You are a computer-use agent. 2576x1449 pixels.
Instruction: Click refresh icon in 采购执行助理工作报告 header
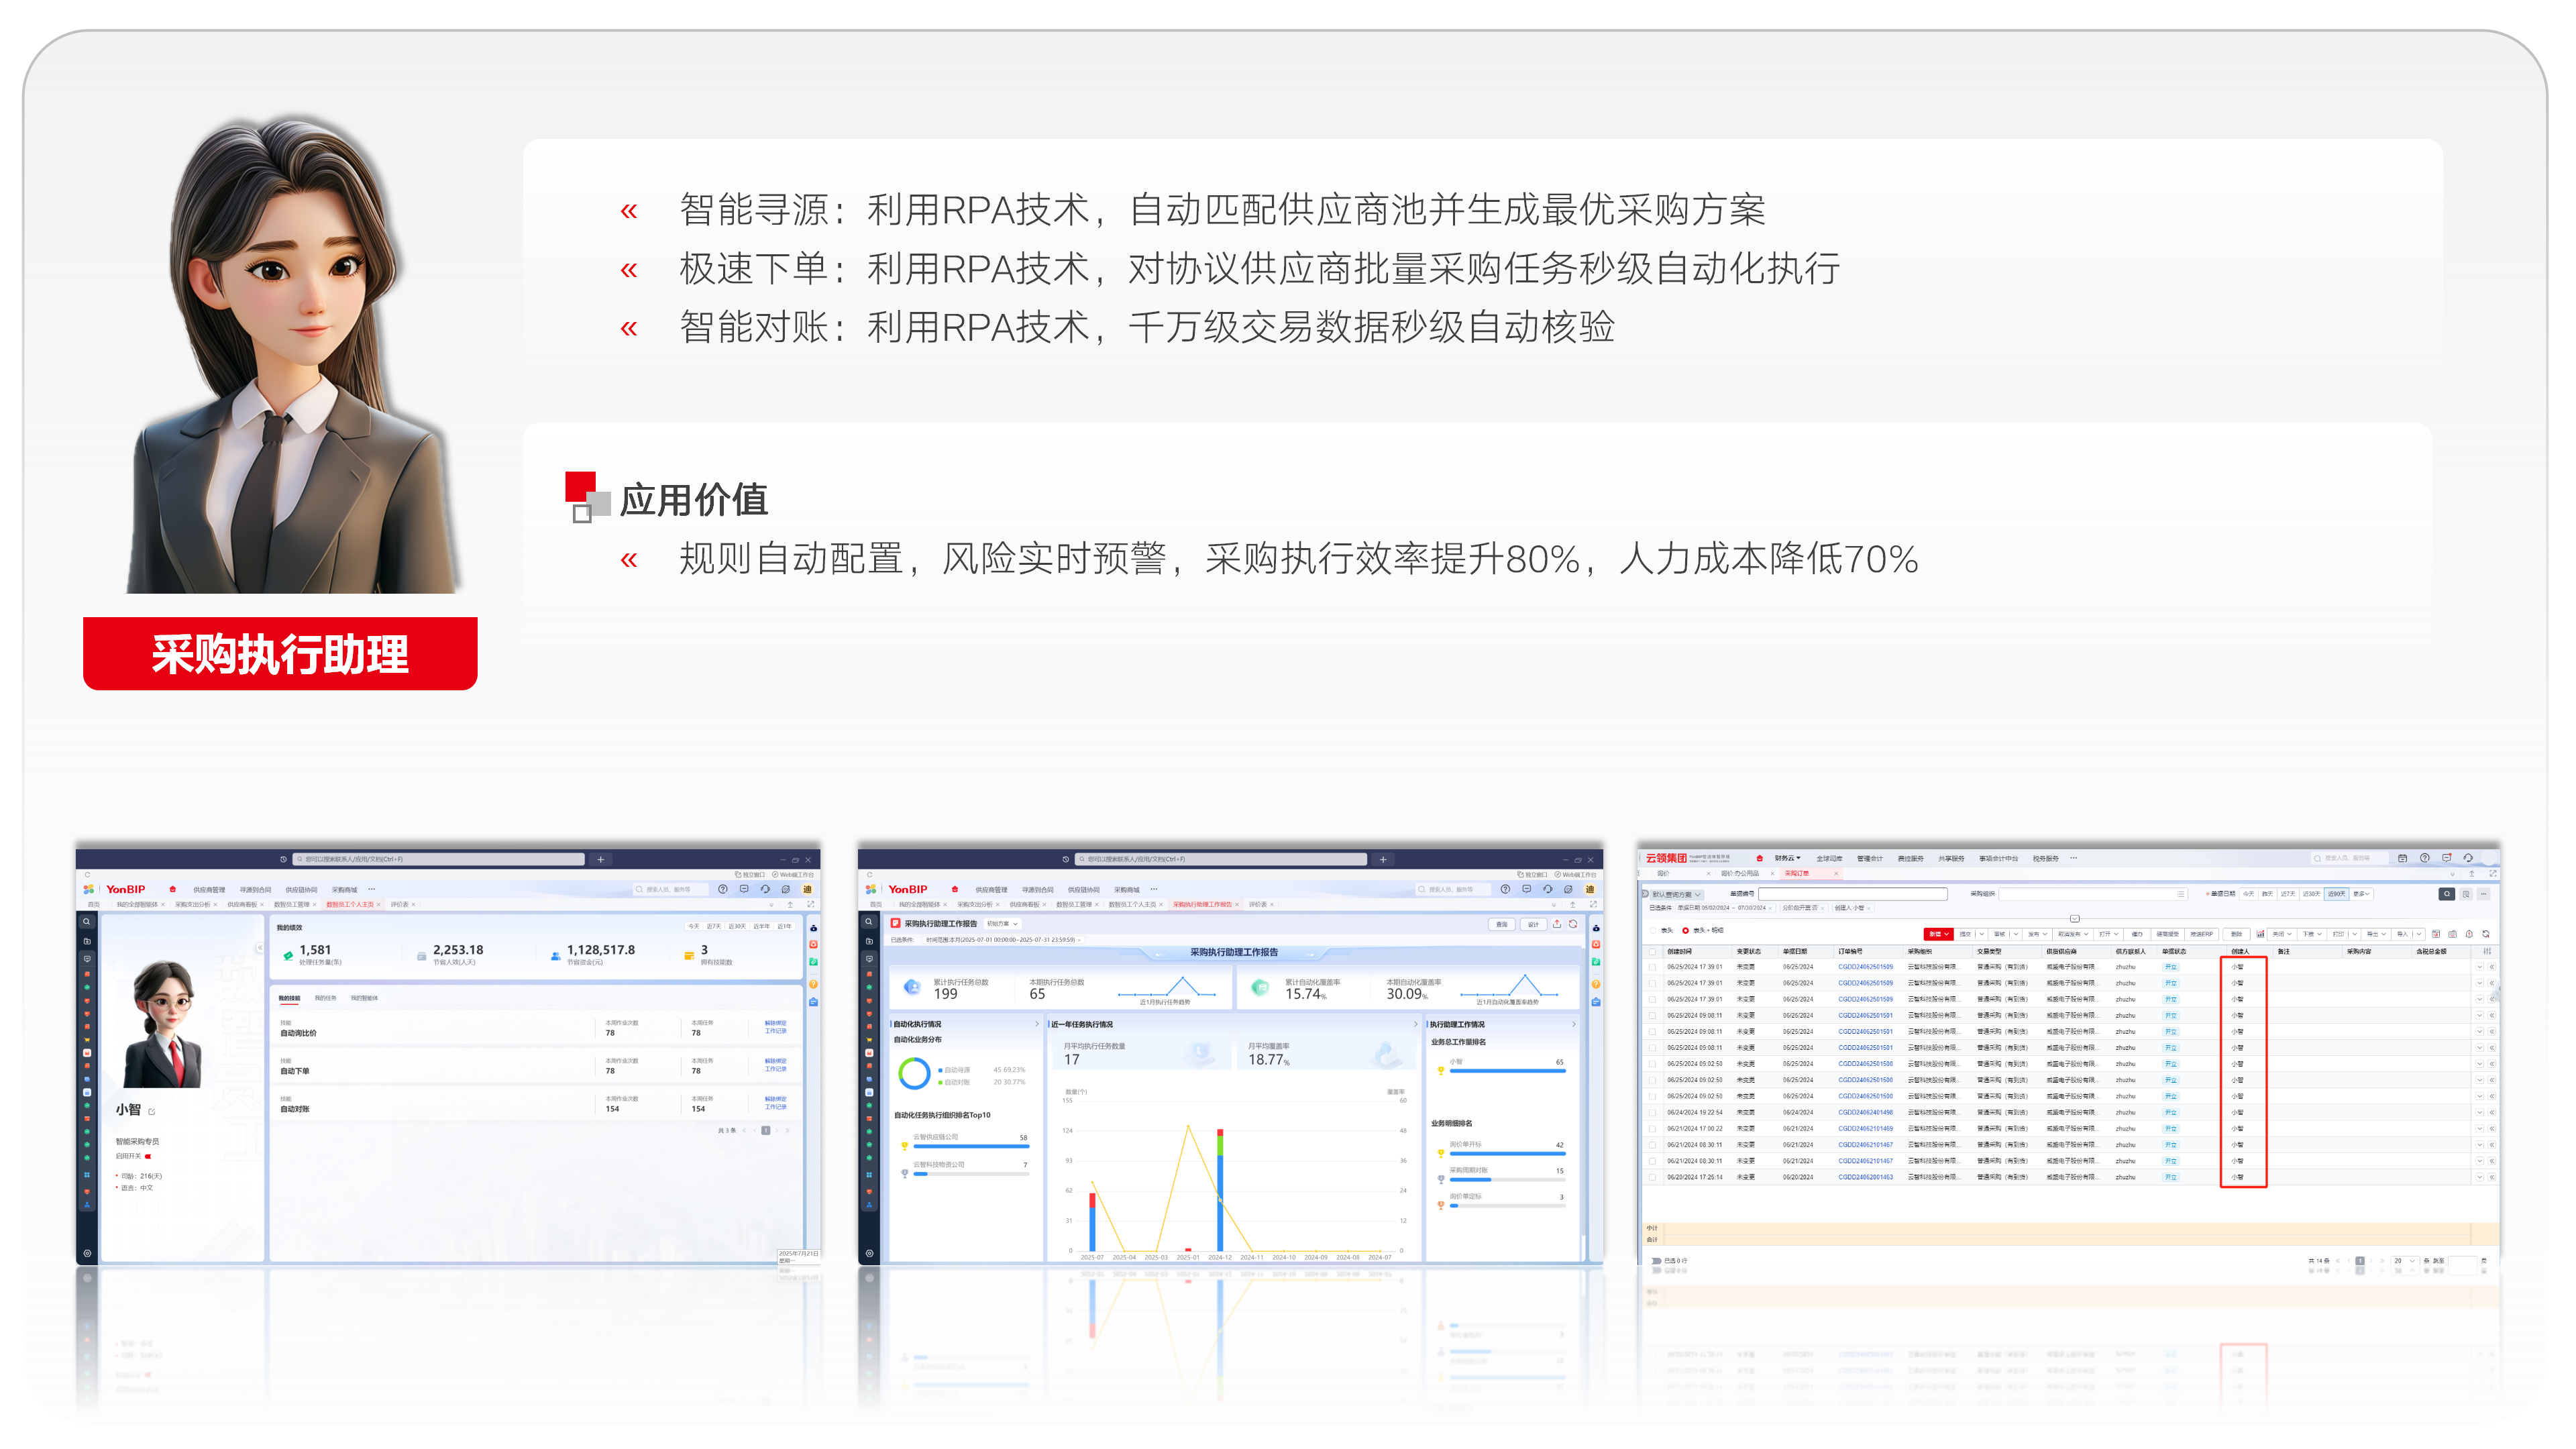1573,924
